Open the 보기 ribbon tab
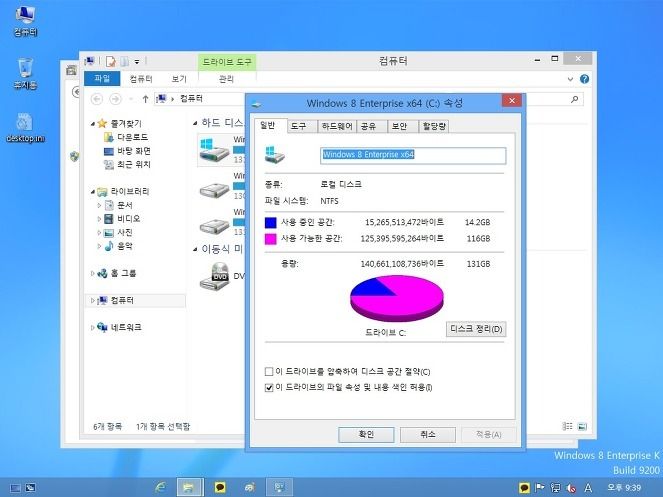 [x=179, y=79]
